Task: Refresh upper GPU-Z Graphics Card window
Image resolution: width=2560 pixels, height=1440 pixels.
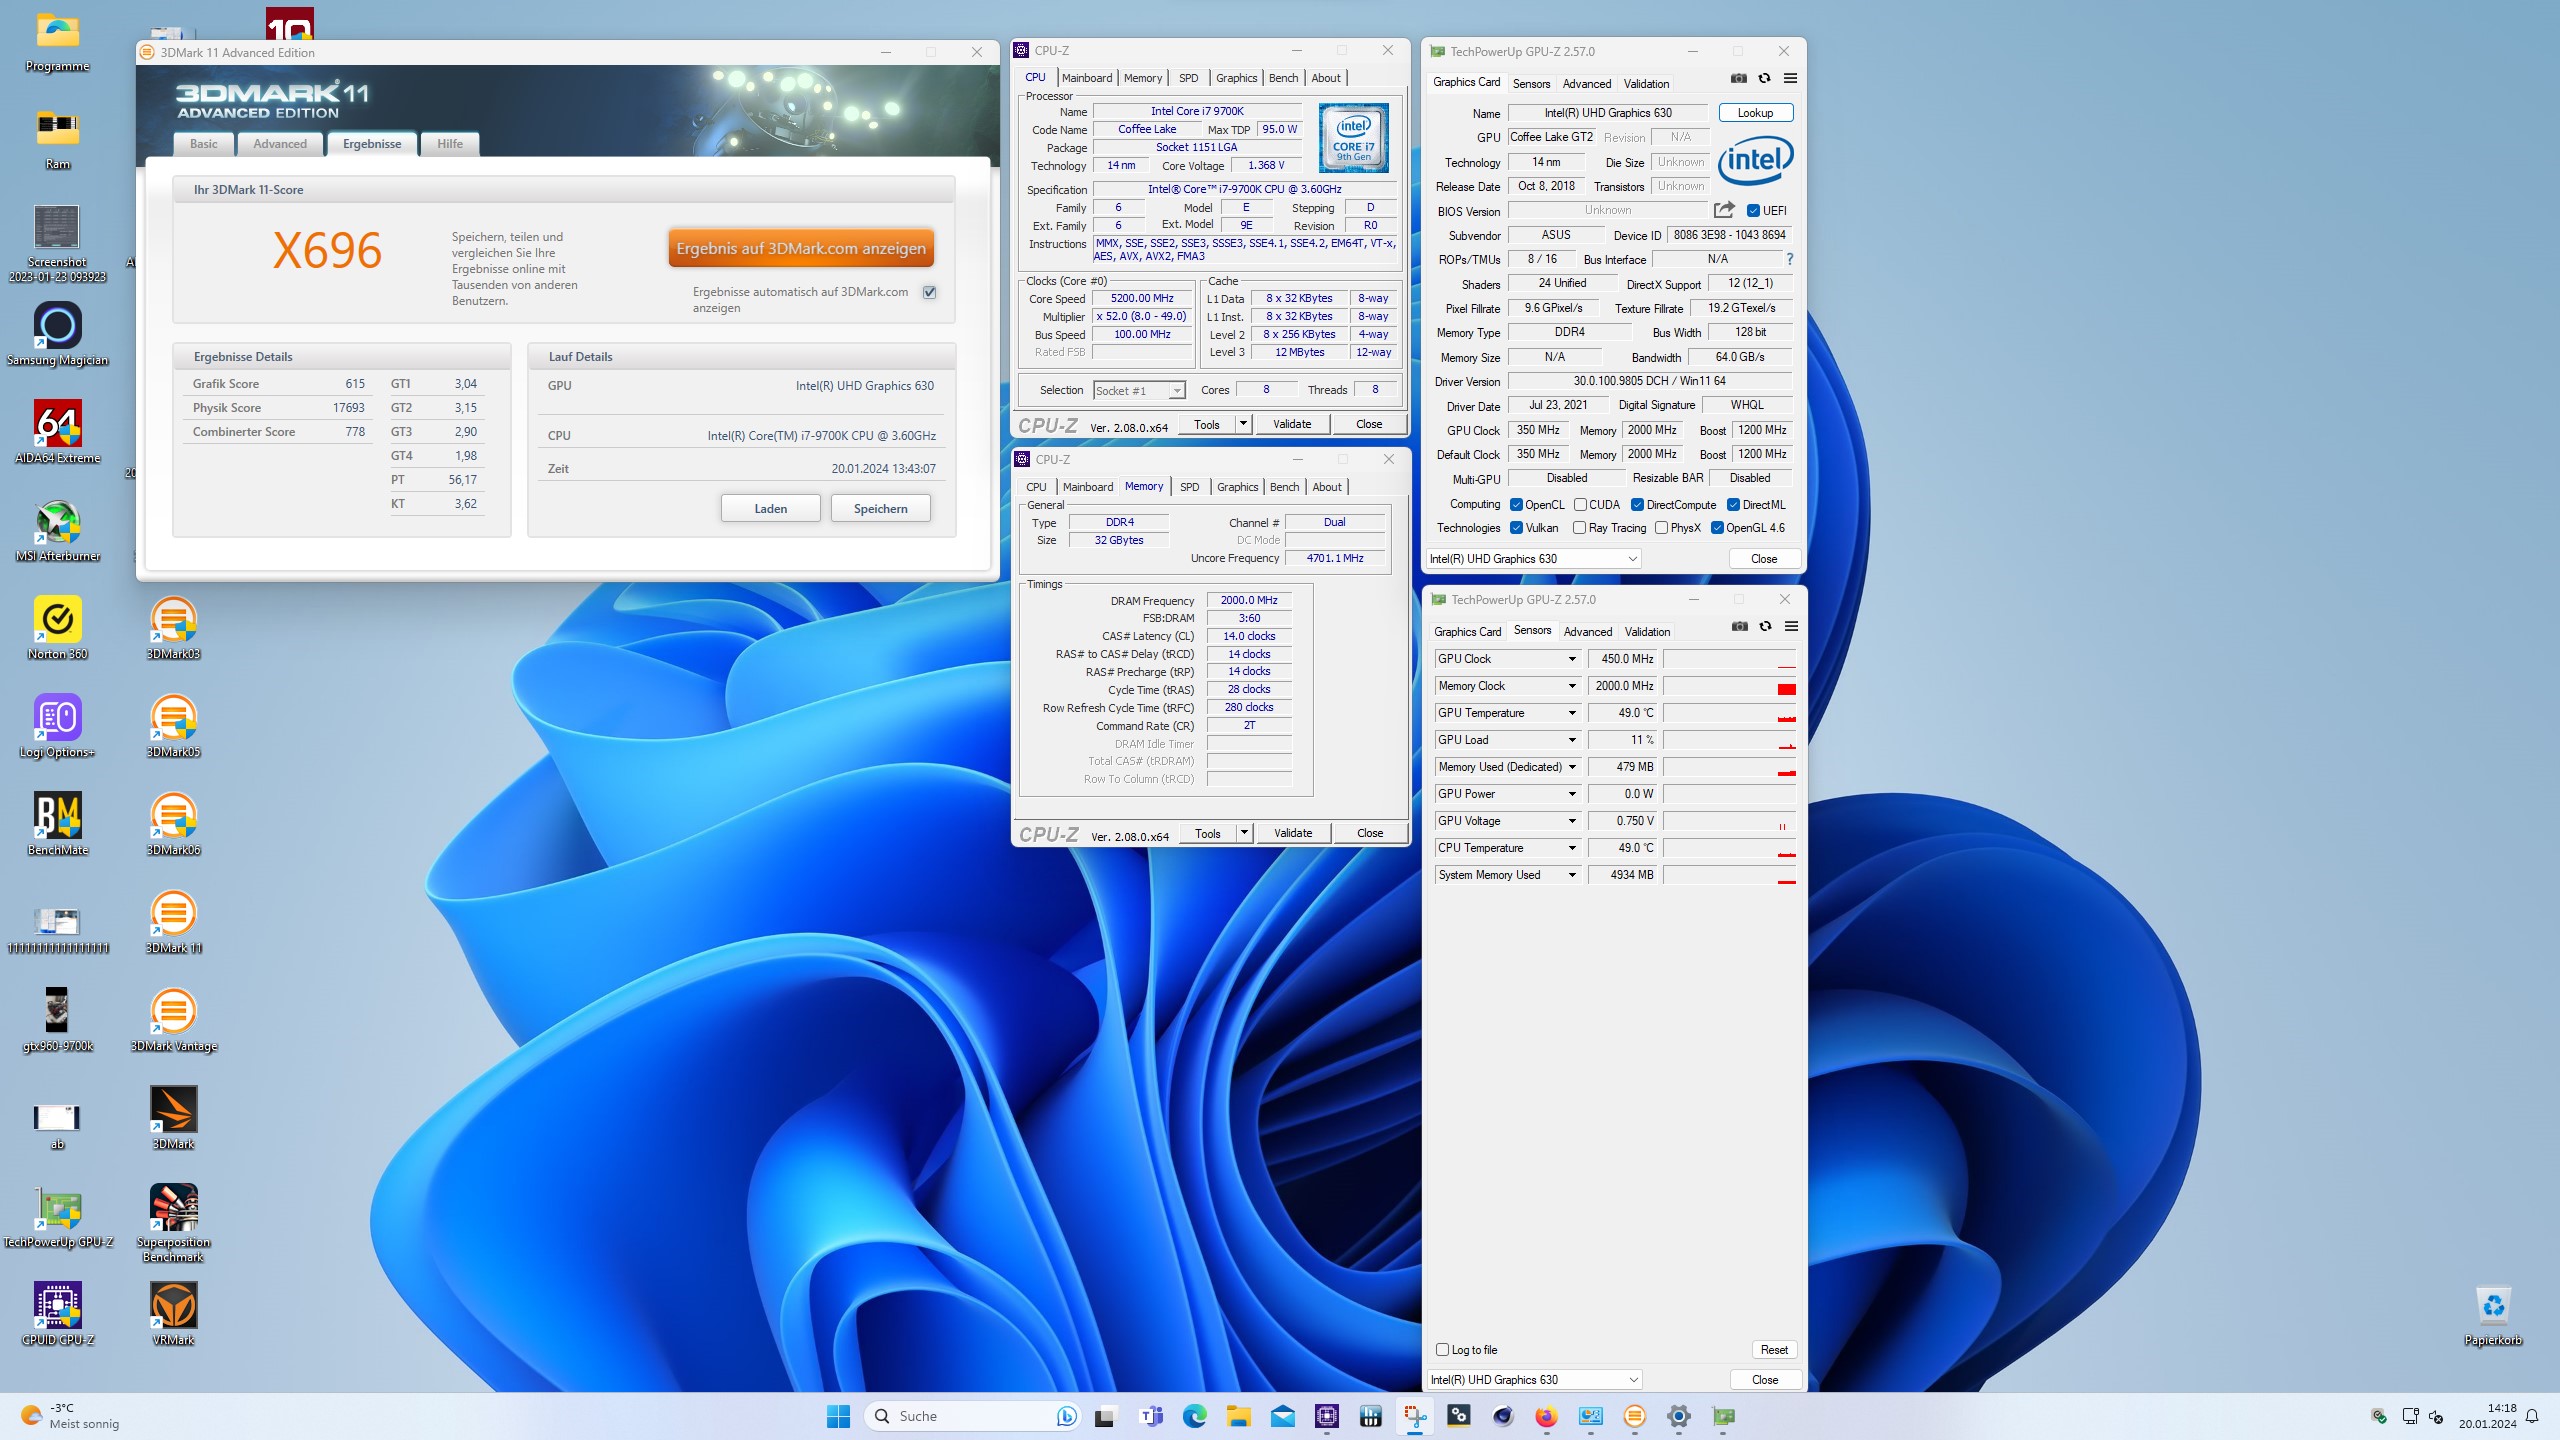Action: (x=1765, y=78)
